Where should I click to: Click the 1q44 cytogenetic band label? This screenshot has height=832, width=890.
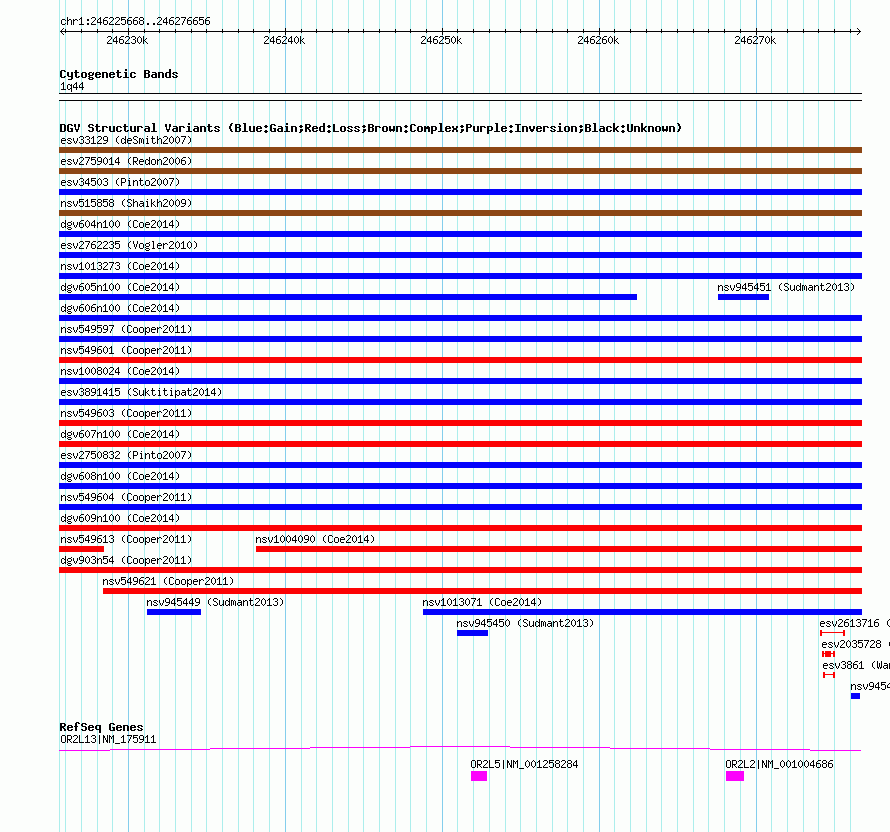pos(72,86)
